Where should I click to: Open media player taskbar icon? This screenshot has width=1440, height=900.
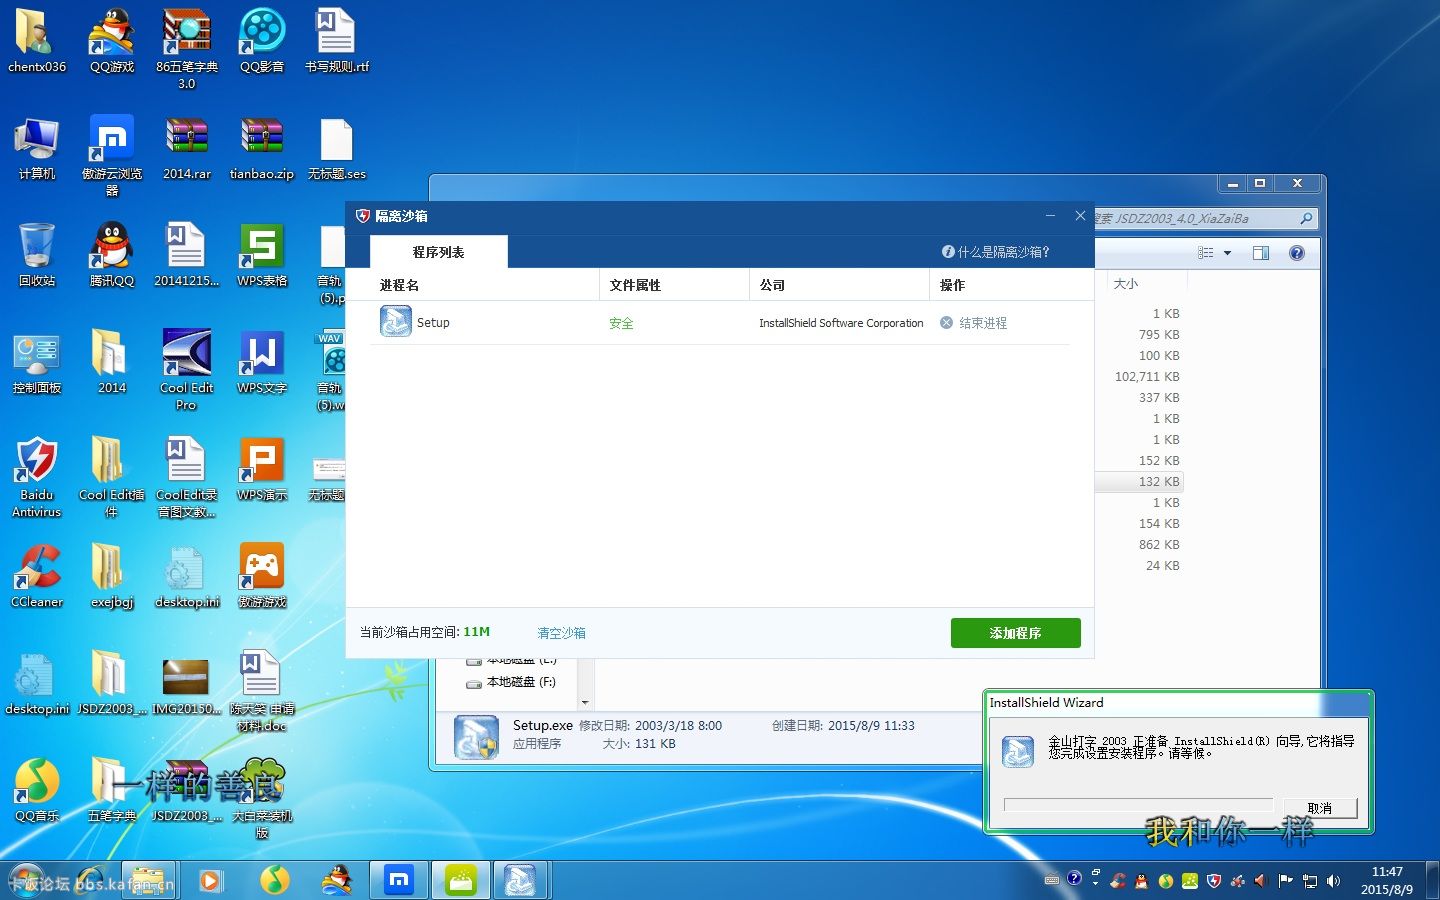pos(210,880)
